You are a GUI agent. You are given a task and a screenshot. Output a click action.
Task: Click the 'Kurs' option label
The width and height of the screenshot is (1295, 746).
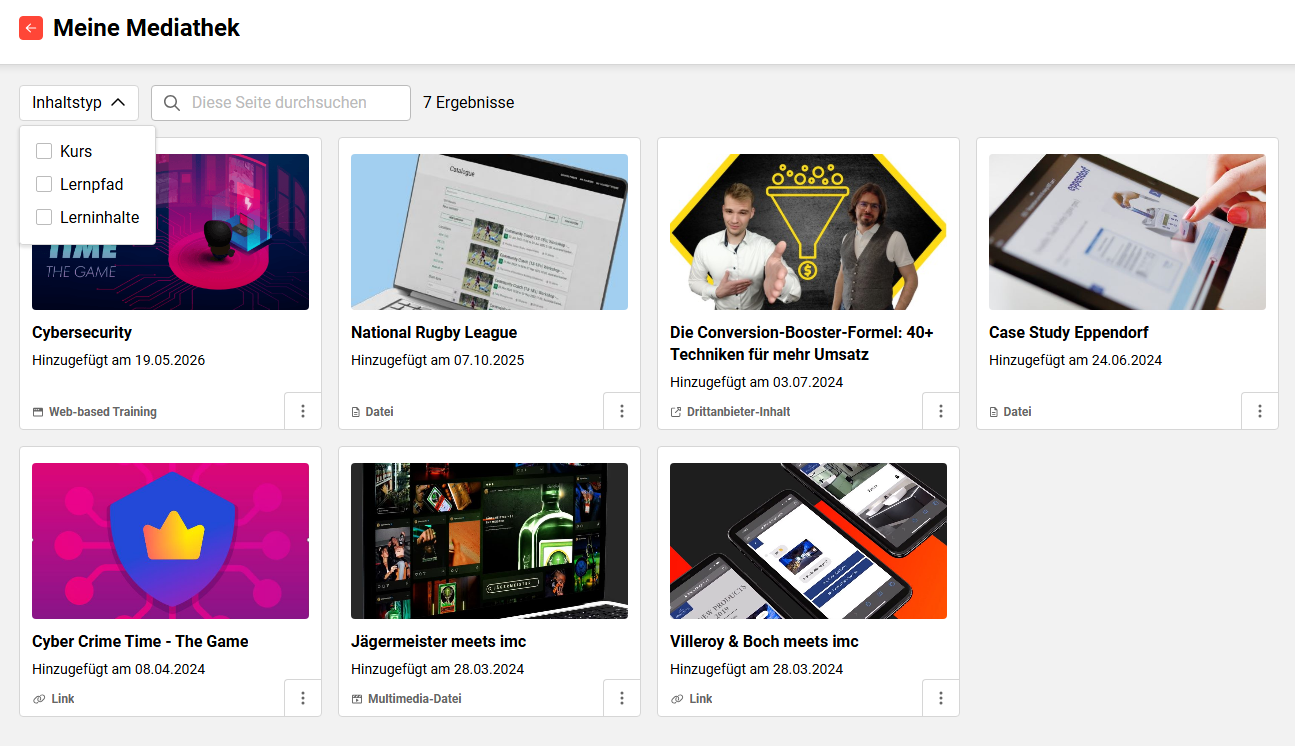76,151
